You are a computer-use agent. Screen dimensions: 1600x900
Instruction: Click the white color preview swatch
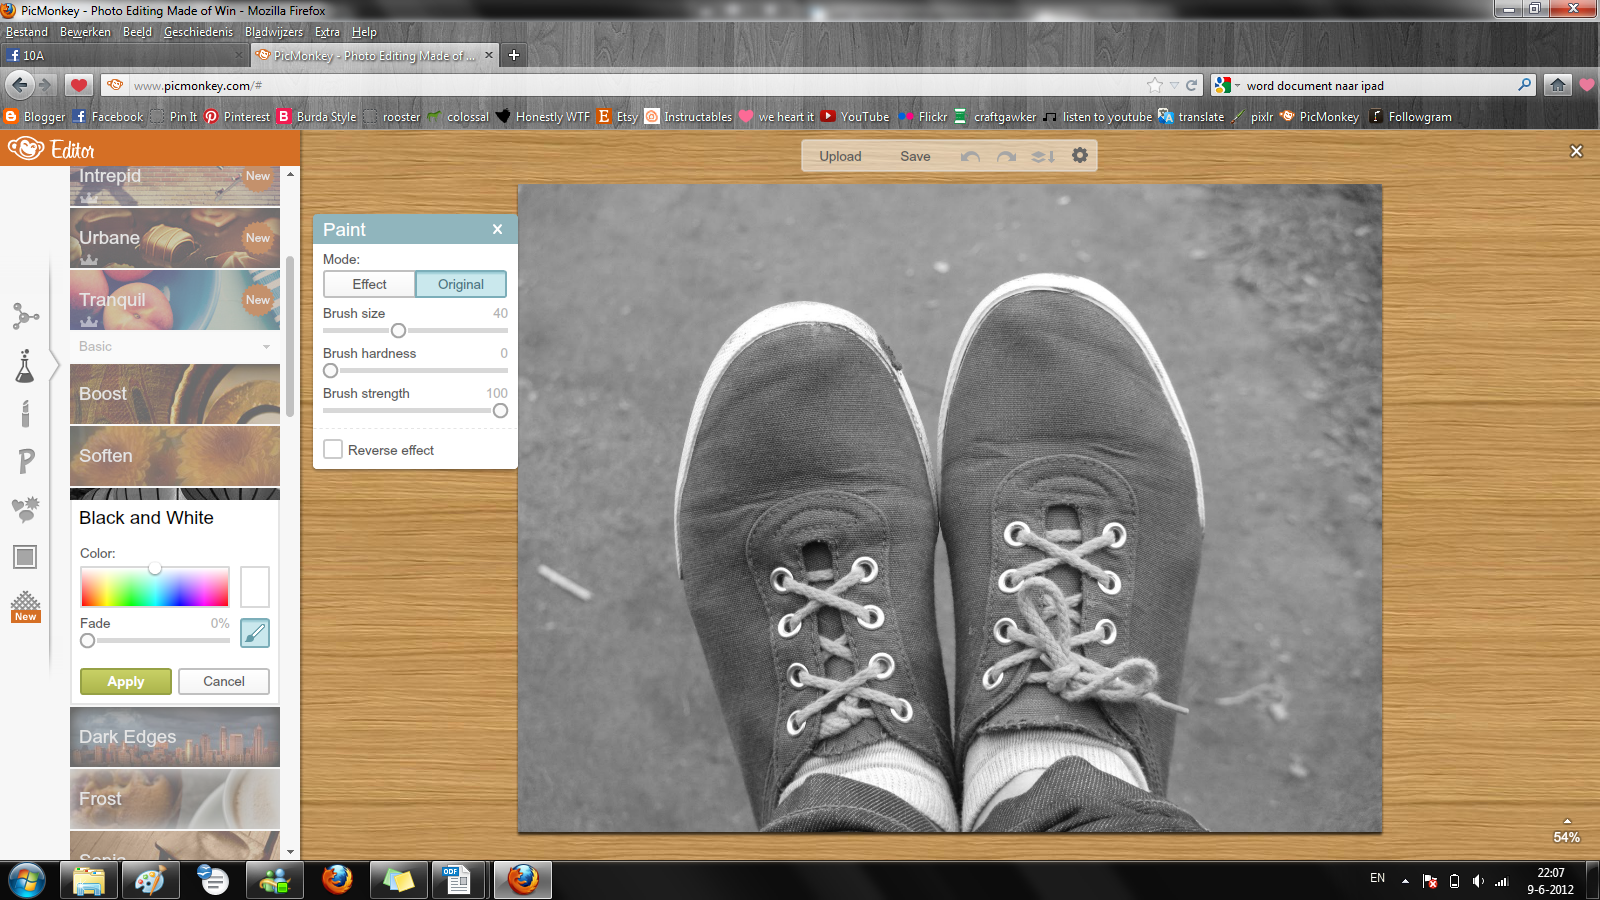click(255, 587)
